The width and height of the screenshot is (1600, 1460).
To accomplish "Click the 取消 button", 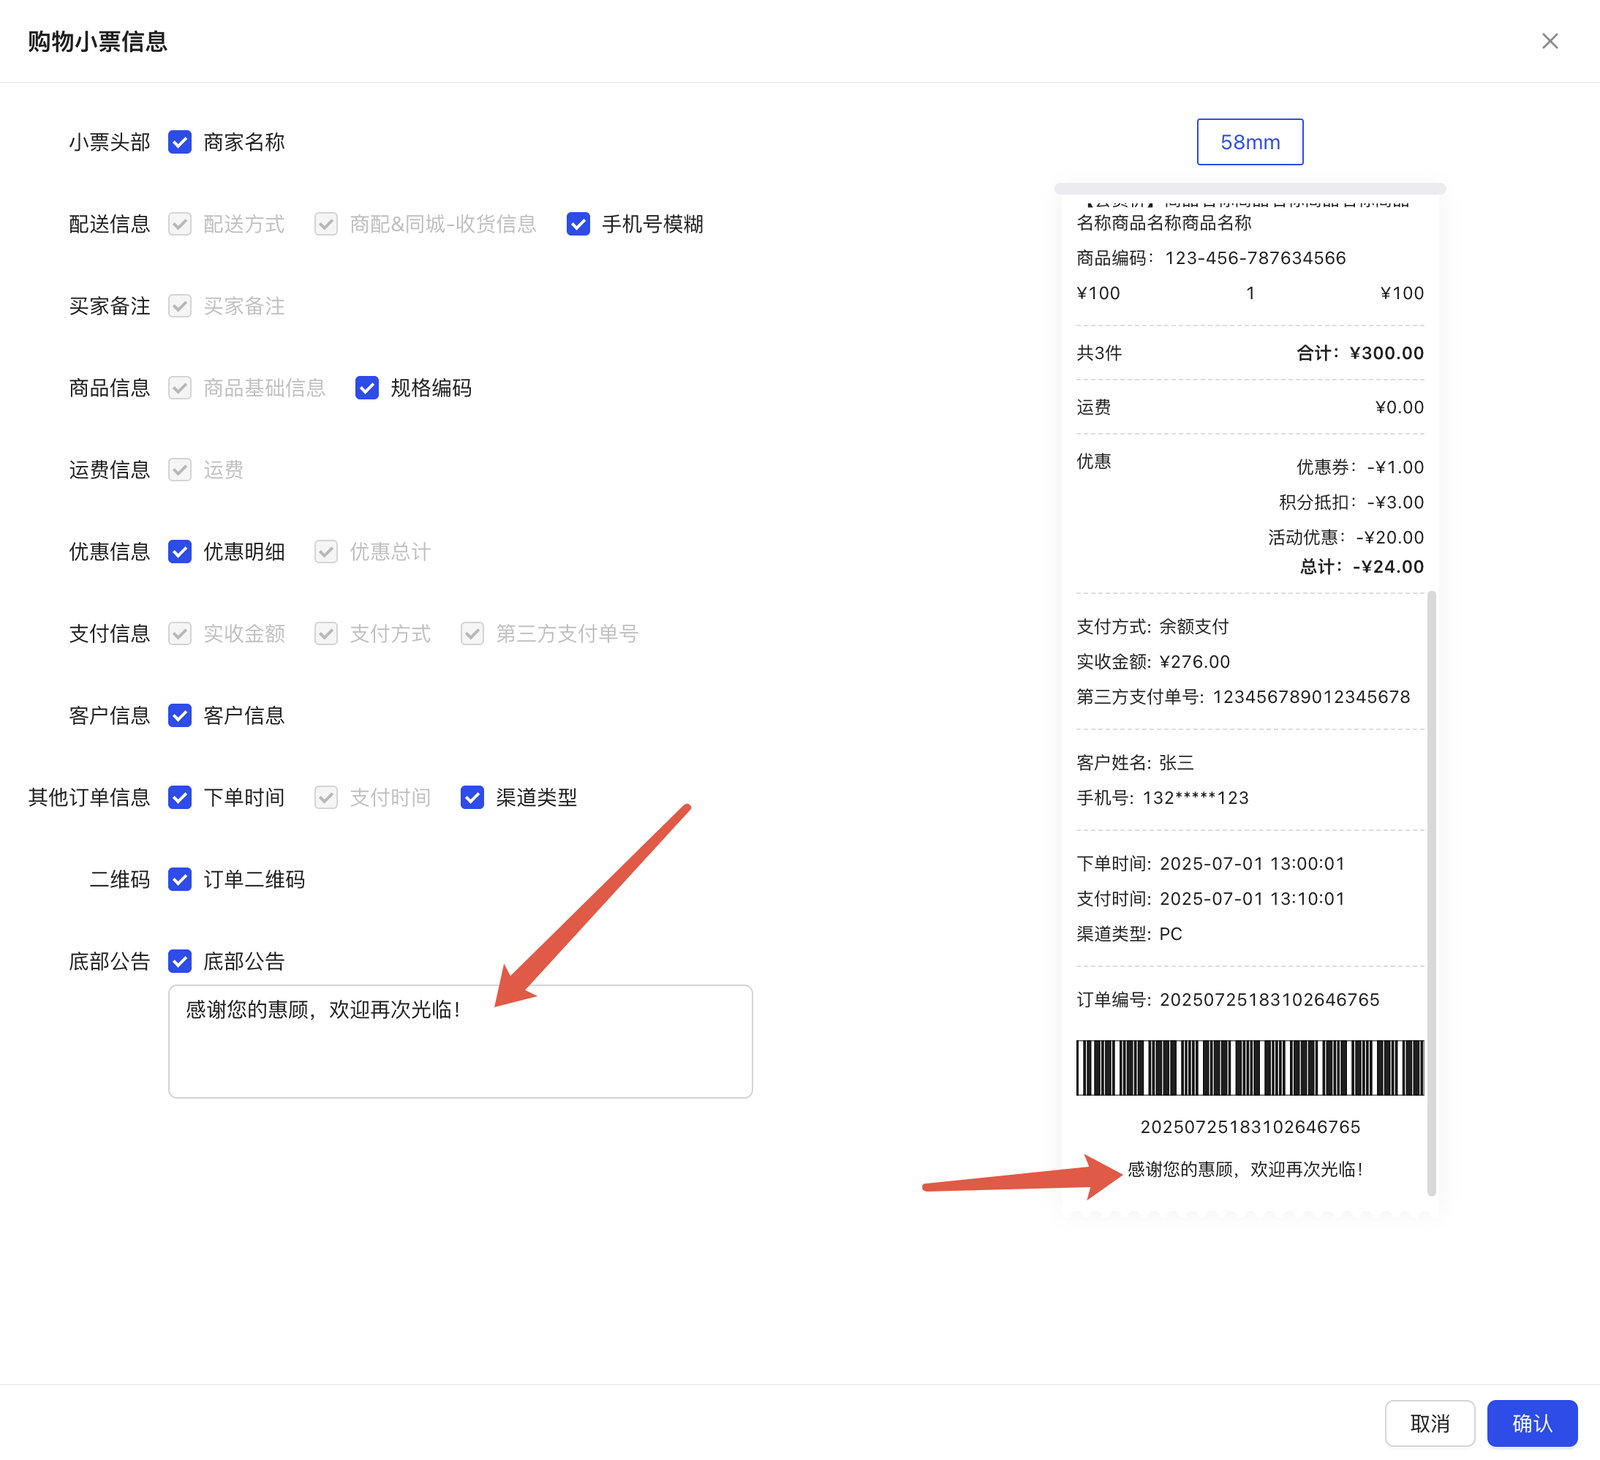I will coord(1429,1423).
